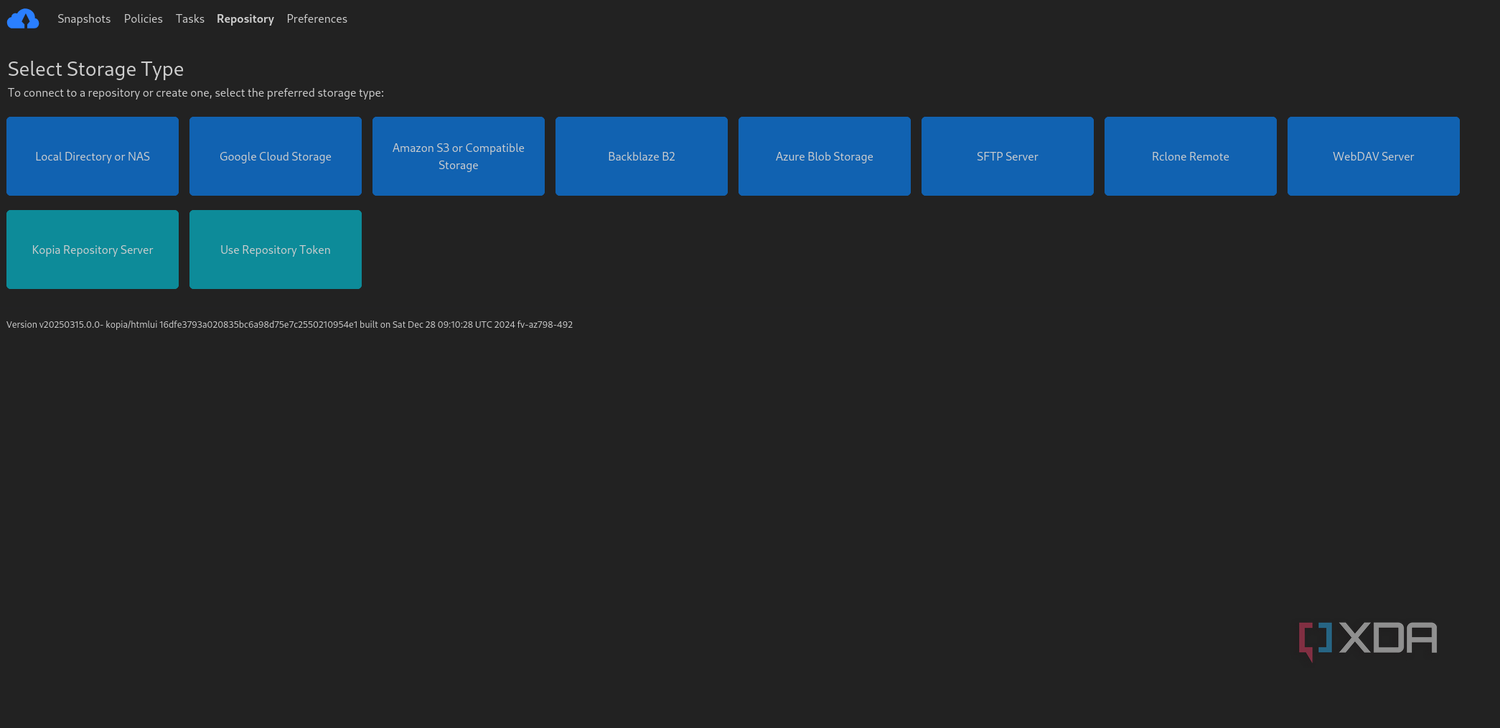Viewport: 1500px width, 728px height.
Task: Open the Preferences tab
Action: click(x=317, y=19)
